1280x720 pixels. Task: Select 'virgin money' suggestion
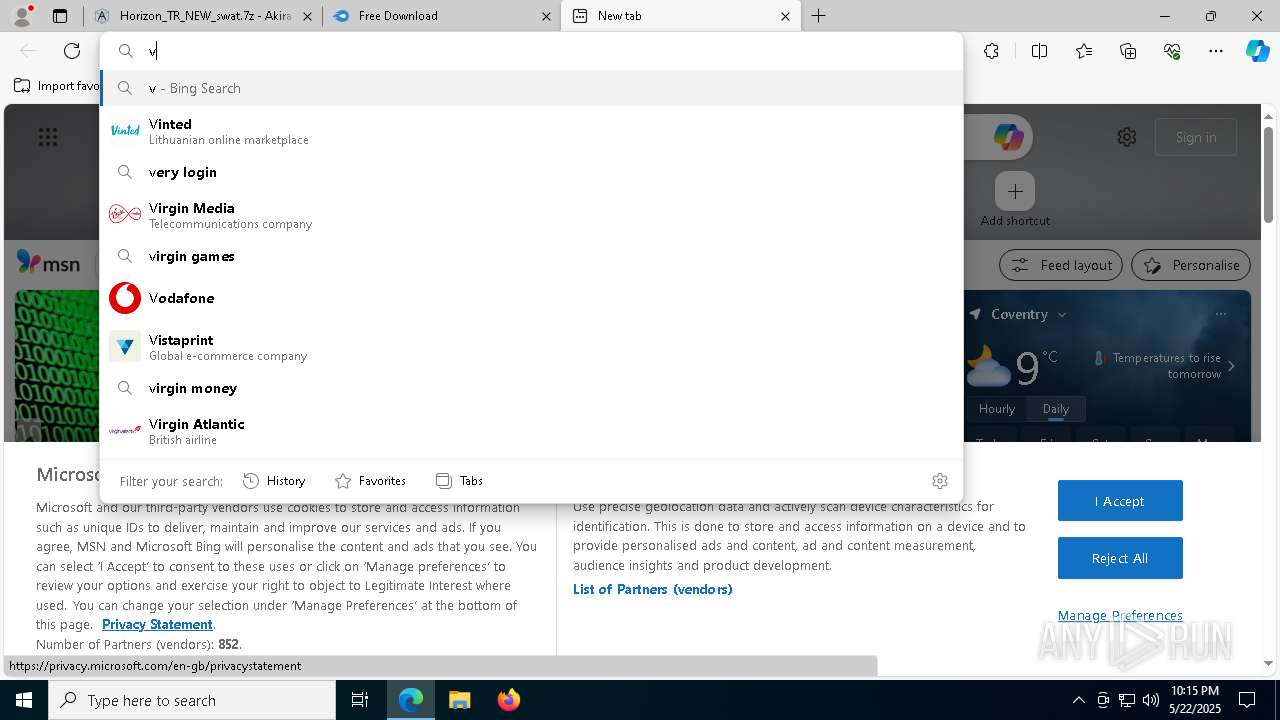tap(531, 388)
